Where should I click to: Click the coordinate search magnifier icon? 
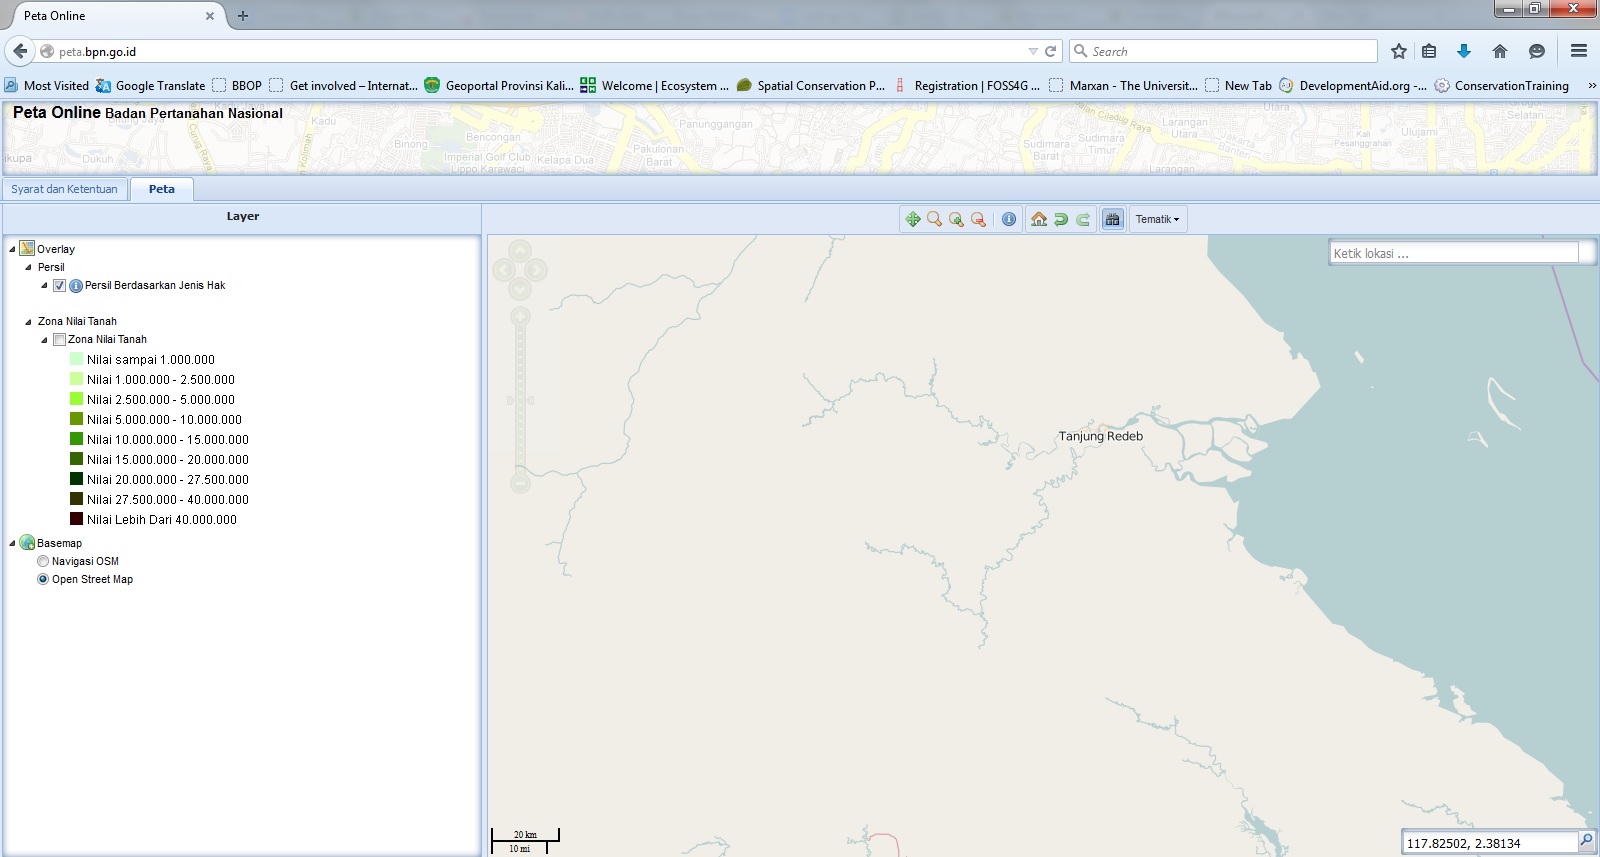pos(1586,841)
